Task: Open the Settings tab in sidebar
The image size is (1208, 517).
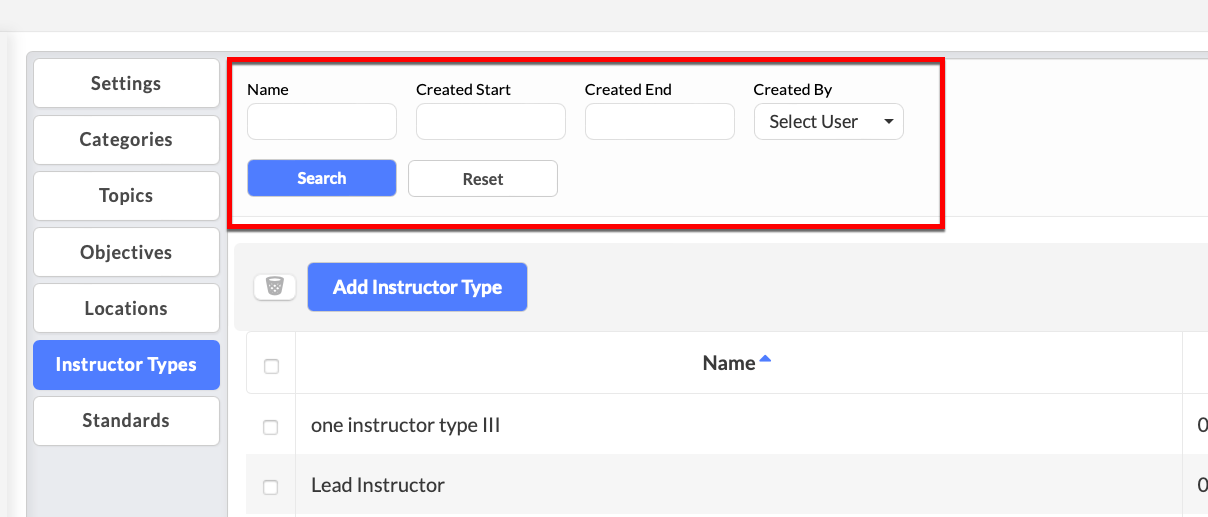Action: click(126, 83)
